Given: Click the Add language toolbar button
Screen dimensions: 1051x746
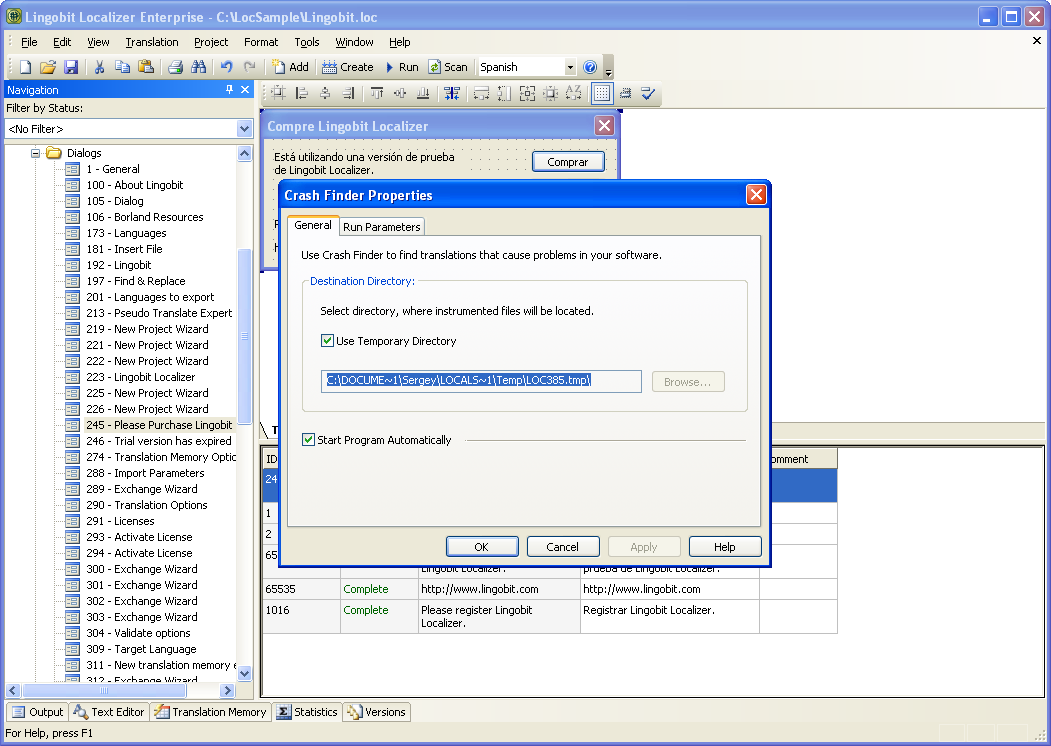Looking at the screenshot, I should point(290,67).
